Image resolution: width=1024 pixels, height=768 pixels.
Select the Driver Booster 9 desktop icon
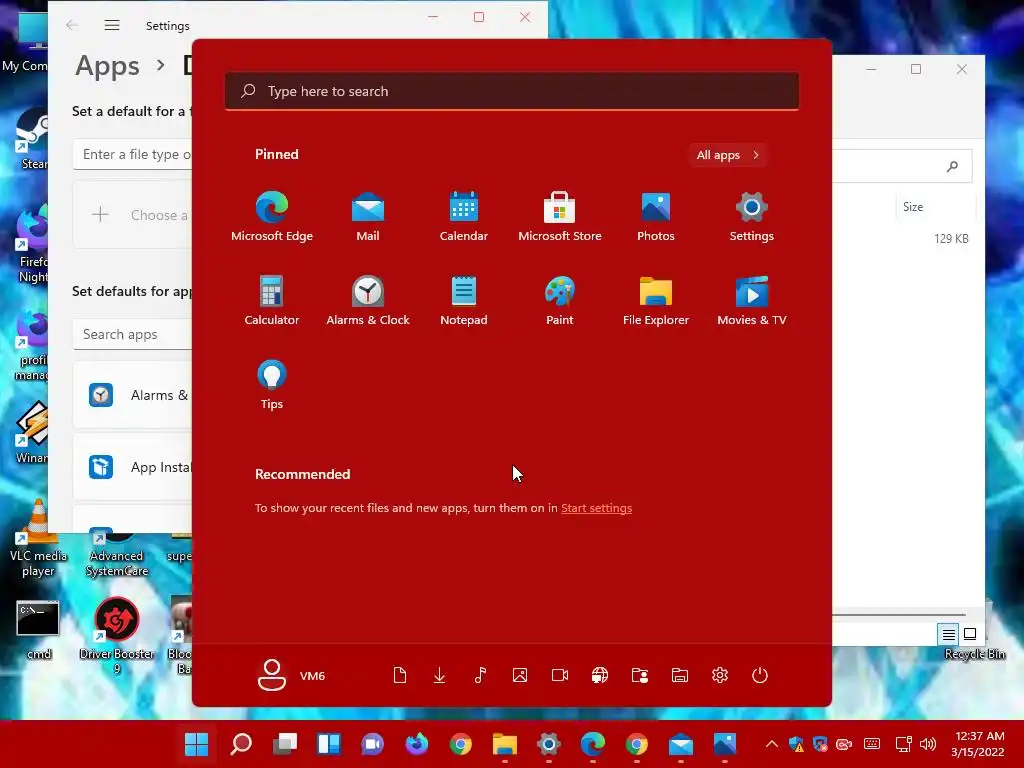(x=117, y=635)
